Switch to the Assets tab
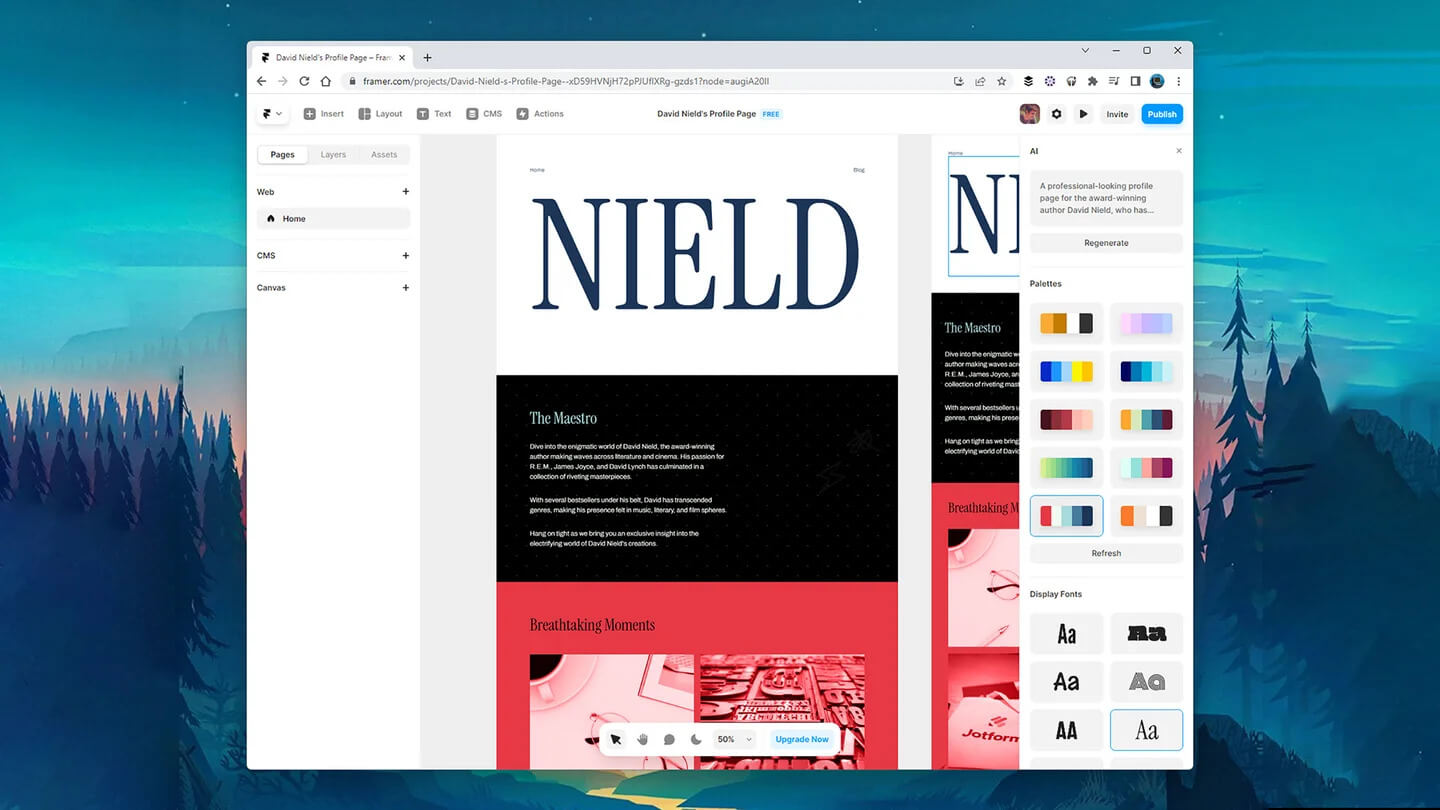The width and height of the screenshot is (1440, 810). (384, 154)
